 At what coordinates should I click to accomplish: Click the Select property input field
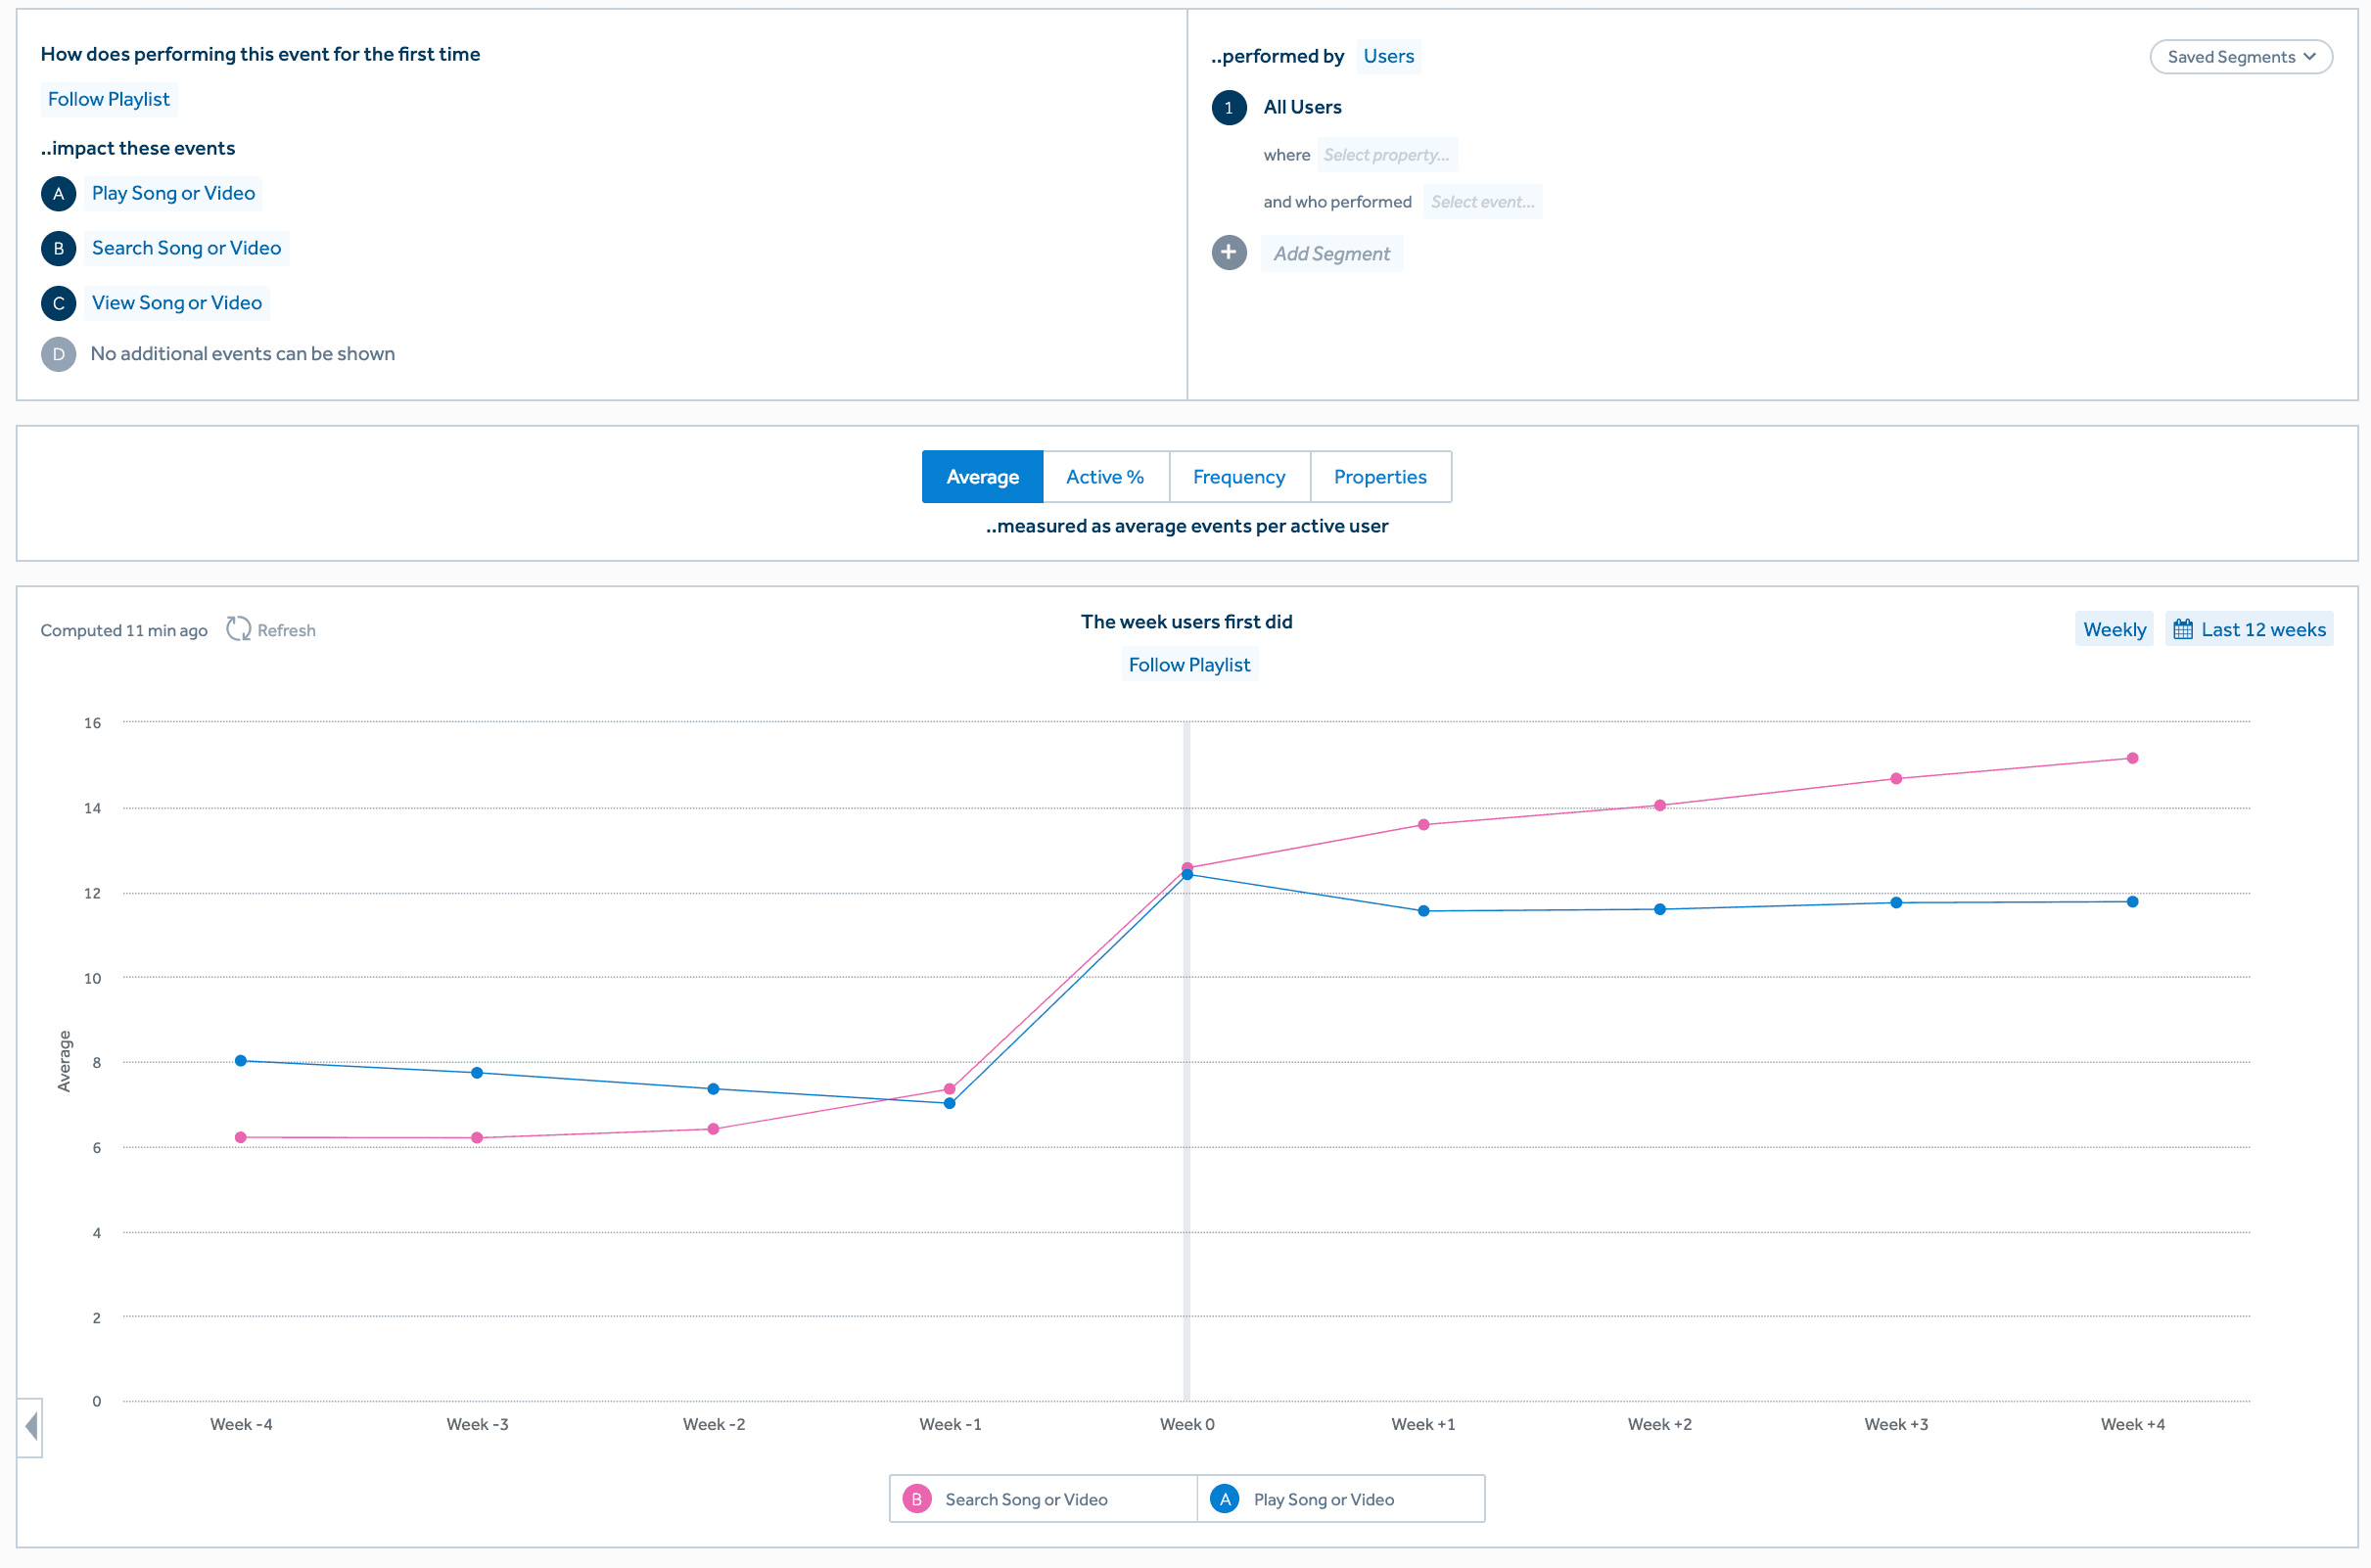[1386, 155]
